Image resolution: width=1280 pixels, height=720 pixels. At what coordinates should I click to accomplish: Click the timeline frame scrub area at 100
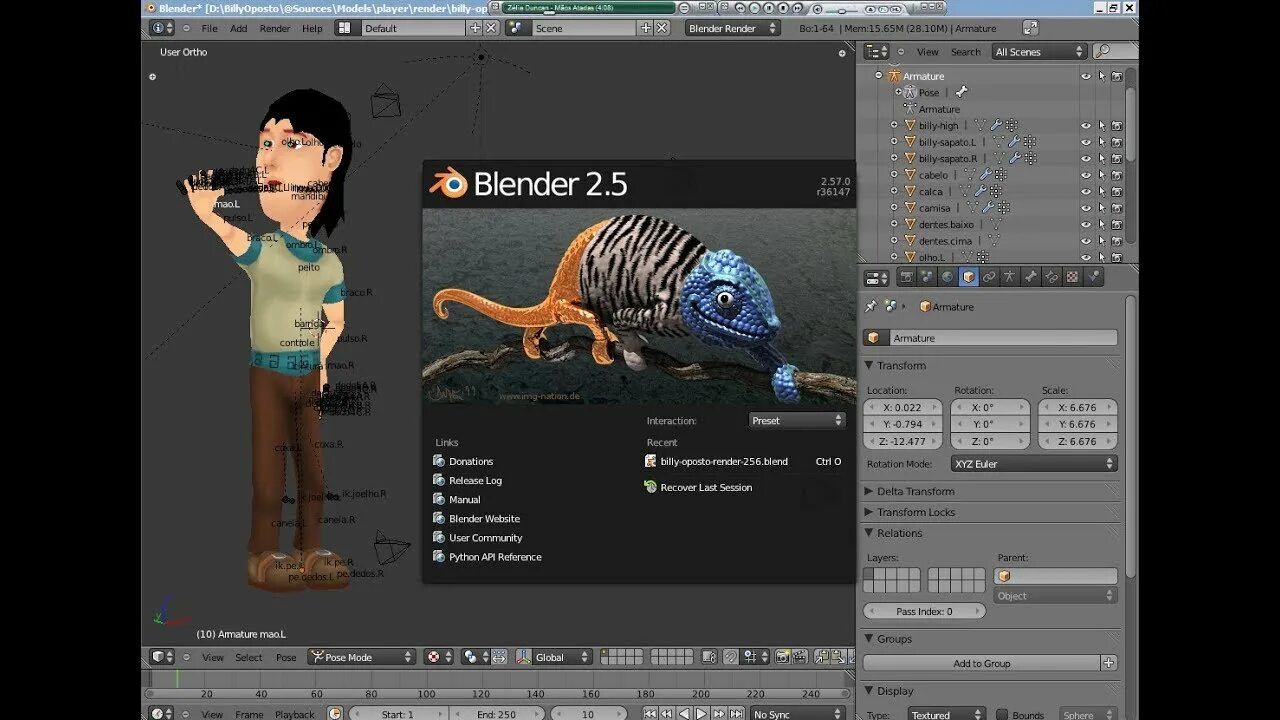(x=426, y=686)
